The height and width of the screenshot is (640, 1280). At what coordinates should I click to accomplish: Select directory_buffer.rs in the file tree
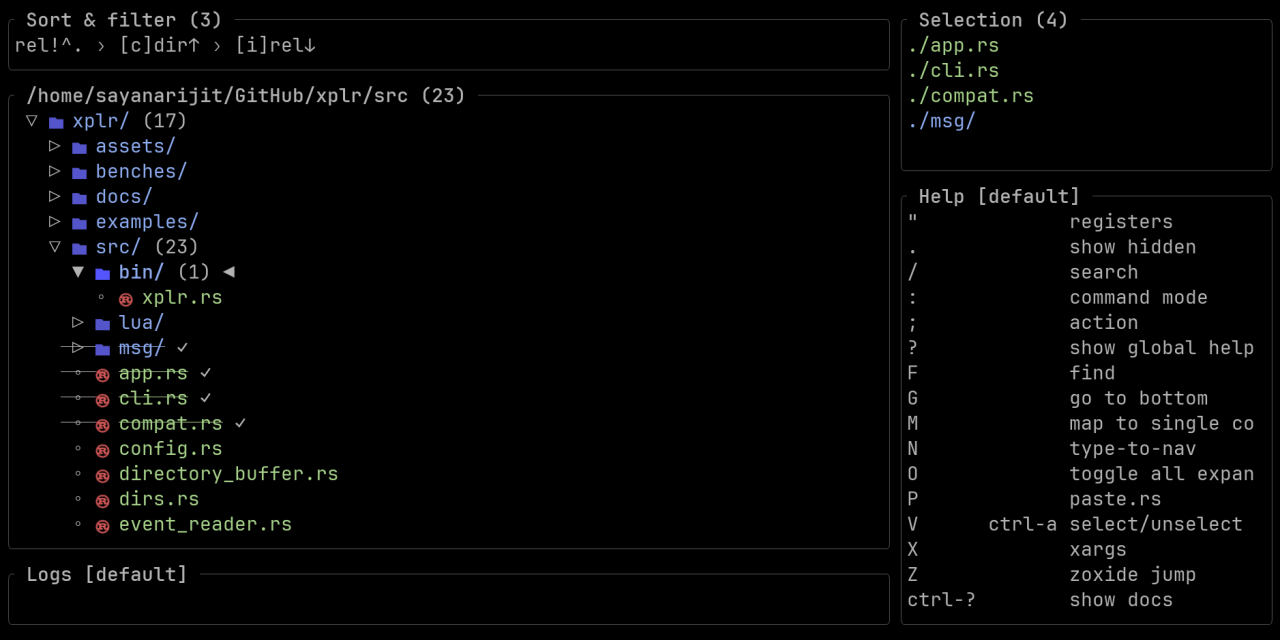[x=228, y=474]
